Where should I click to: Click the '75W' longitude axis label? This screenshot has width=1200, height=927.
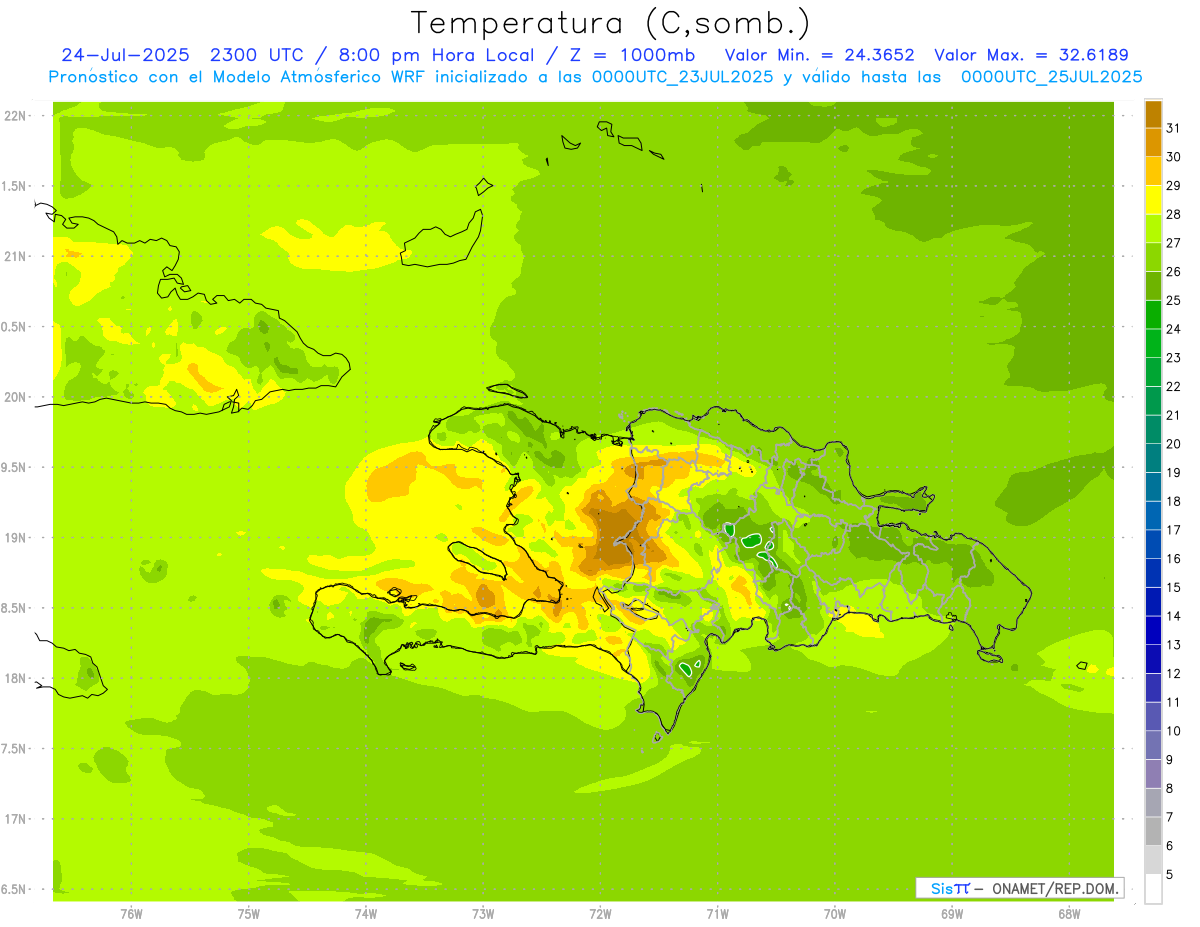(249, 914)
